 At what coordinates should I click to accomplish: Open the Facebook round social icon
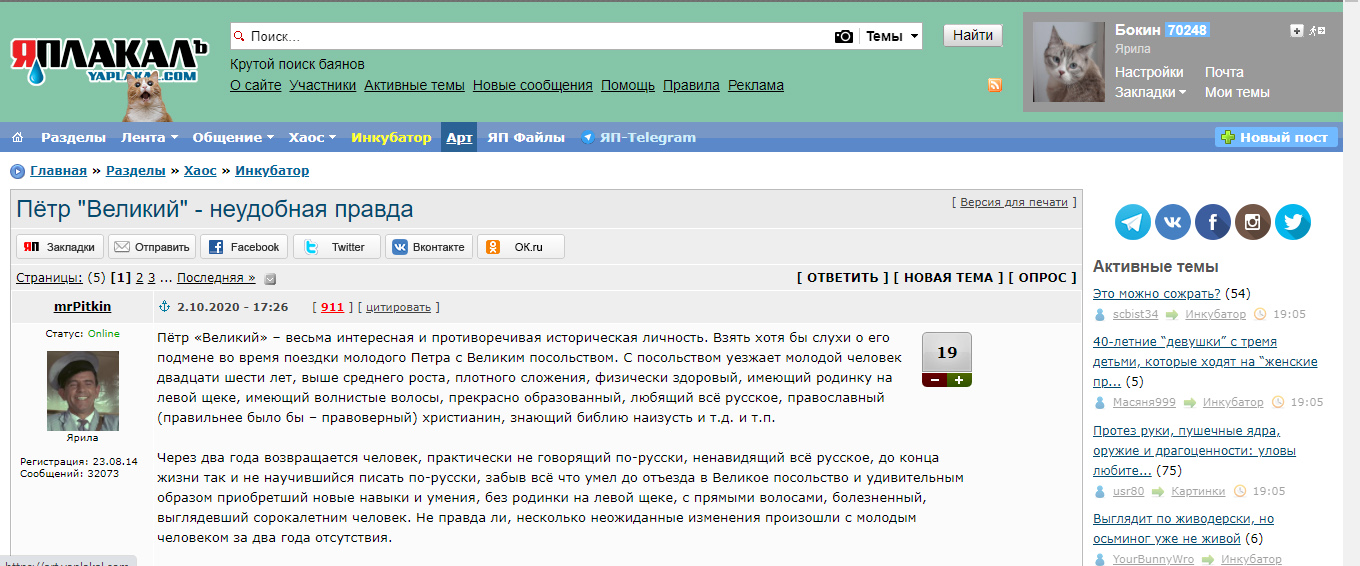[1213, 222]
